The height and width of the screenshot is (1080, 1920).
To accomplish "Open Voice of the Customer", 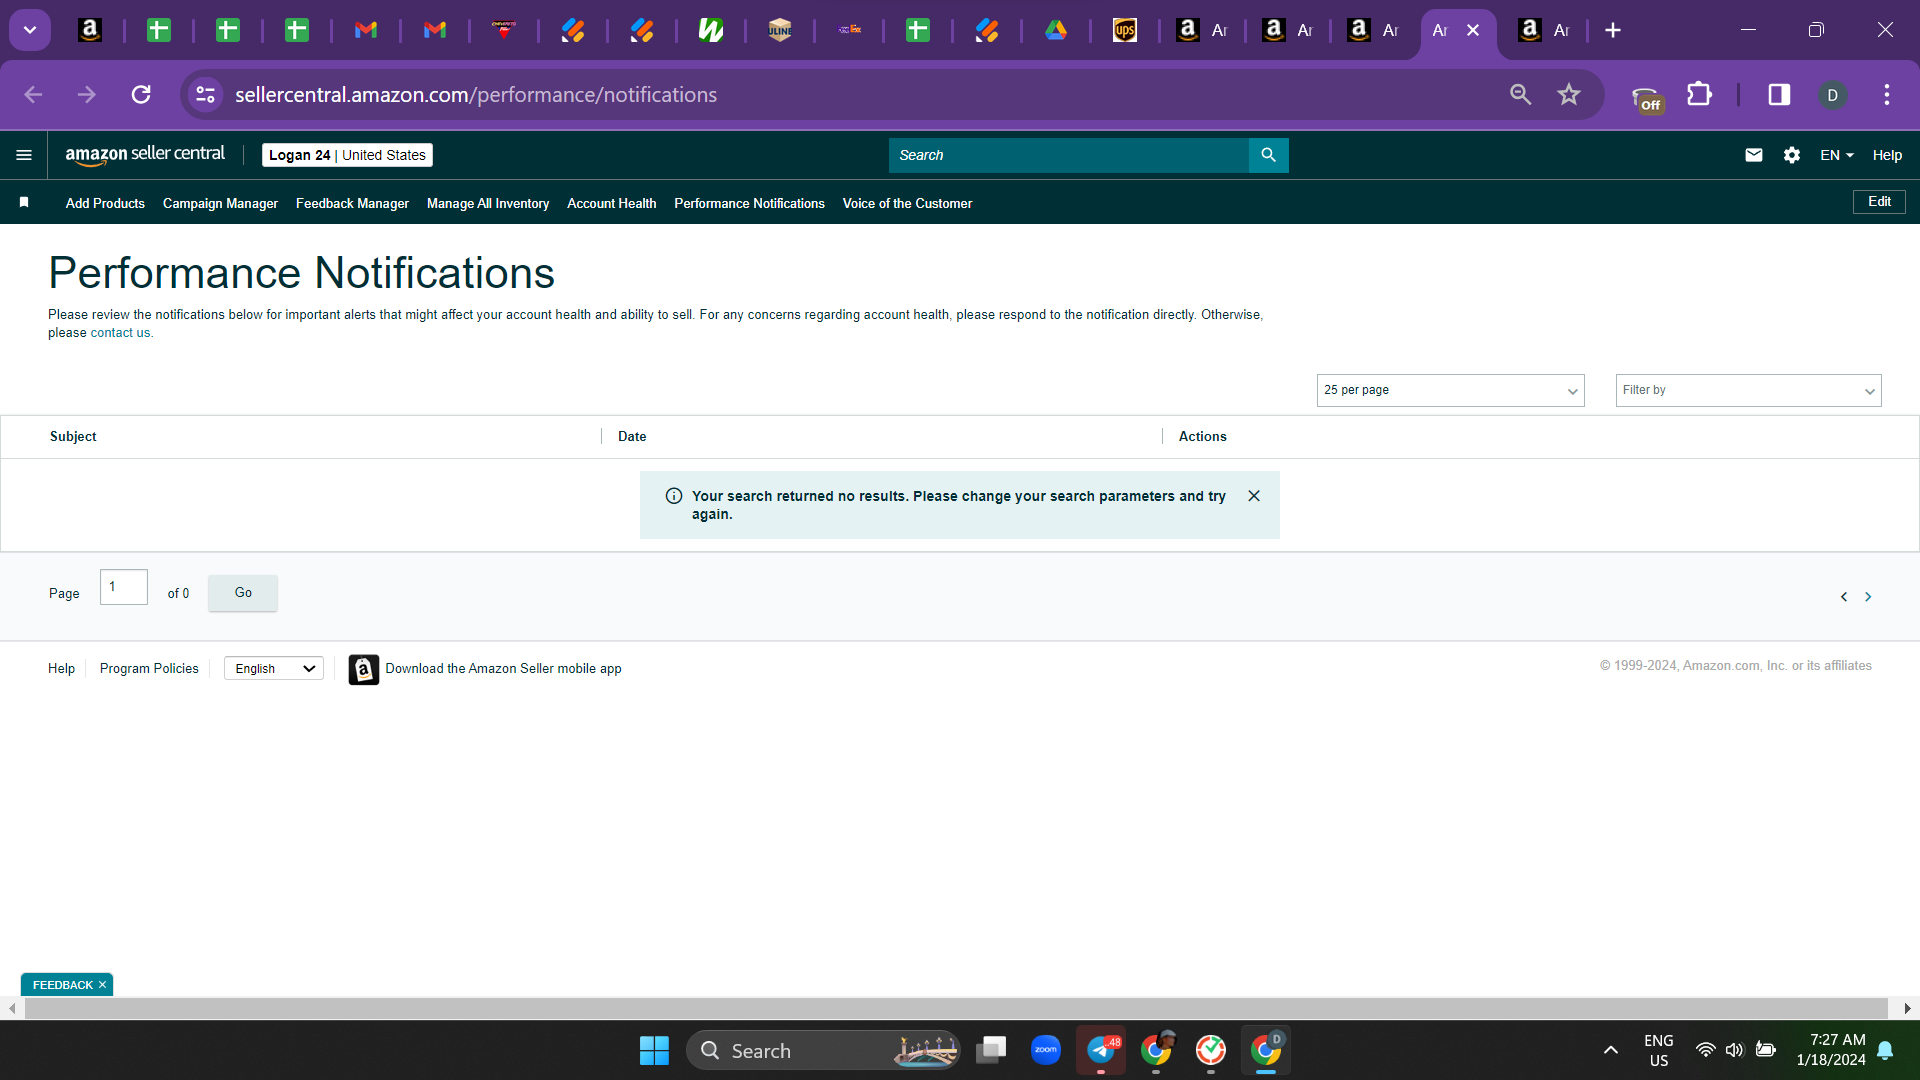I will pyautogui.click(x=907, y=203).
